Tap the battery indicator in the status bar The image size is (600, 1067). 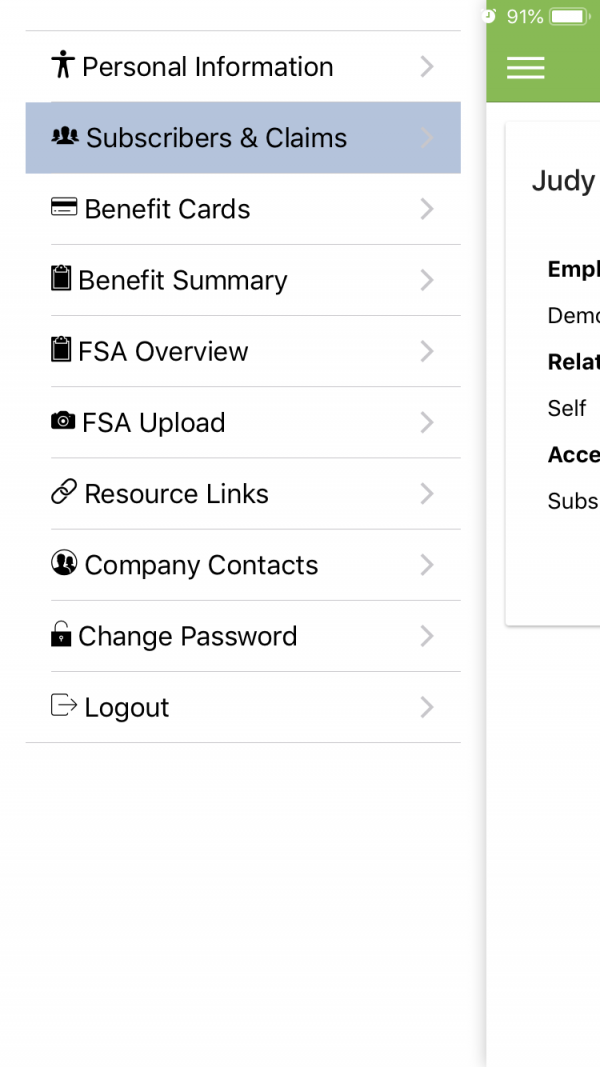(x=570, y=16)
